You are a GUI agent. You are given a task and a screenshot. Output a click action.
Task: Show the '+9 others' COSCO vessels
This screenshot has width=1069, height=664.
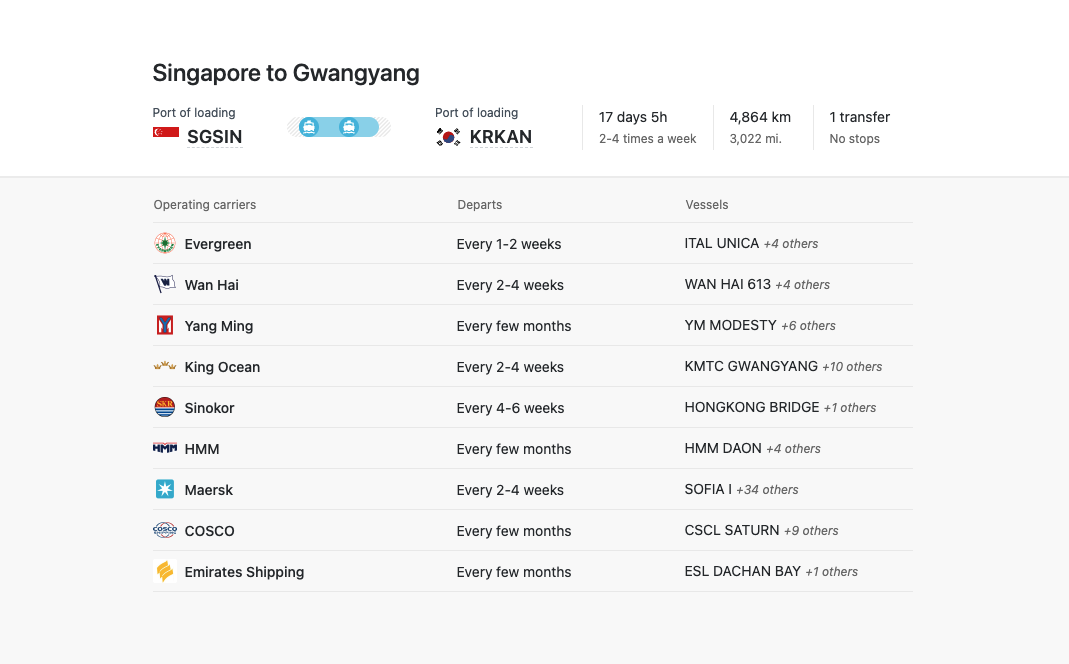[811, 530]
